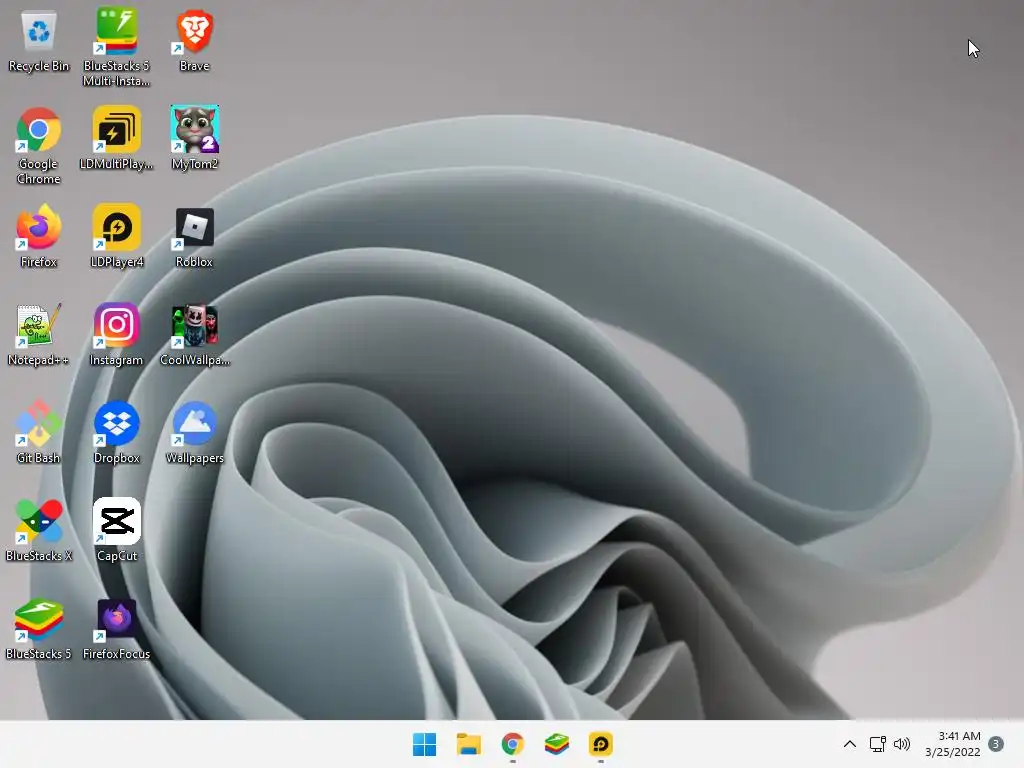Select the Google Chrome desktop shortcut

pyautogui.click(x=39, y=145)
